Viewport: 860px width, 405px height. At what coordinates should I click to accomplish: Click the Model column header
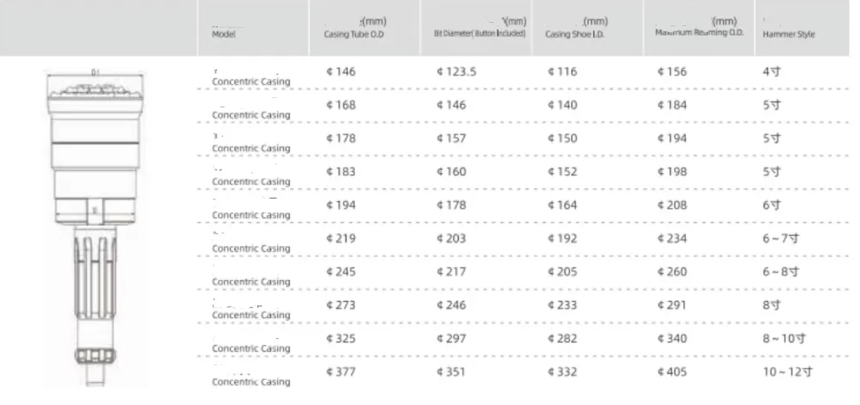[x=222, y=33]
